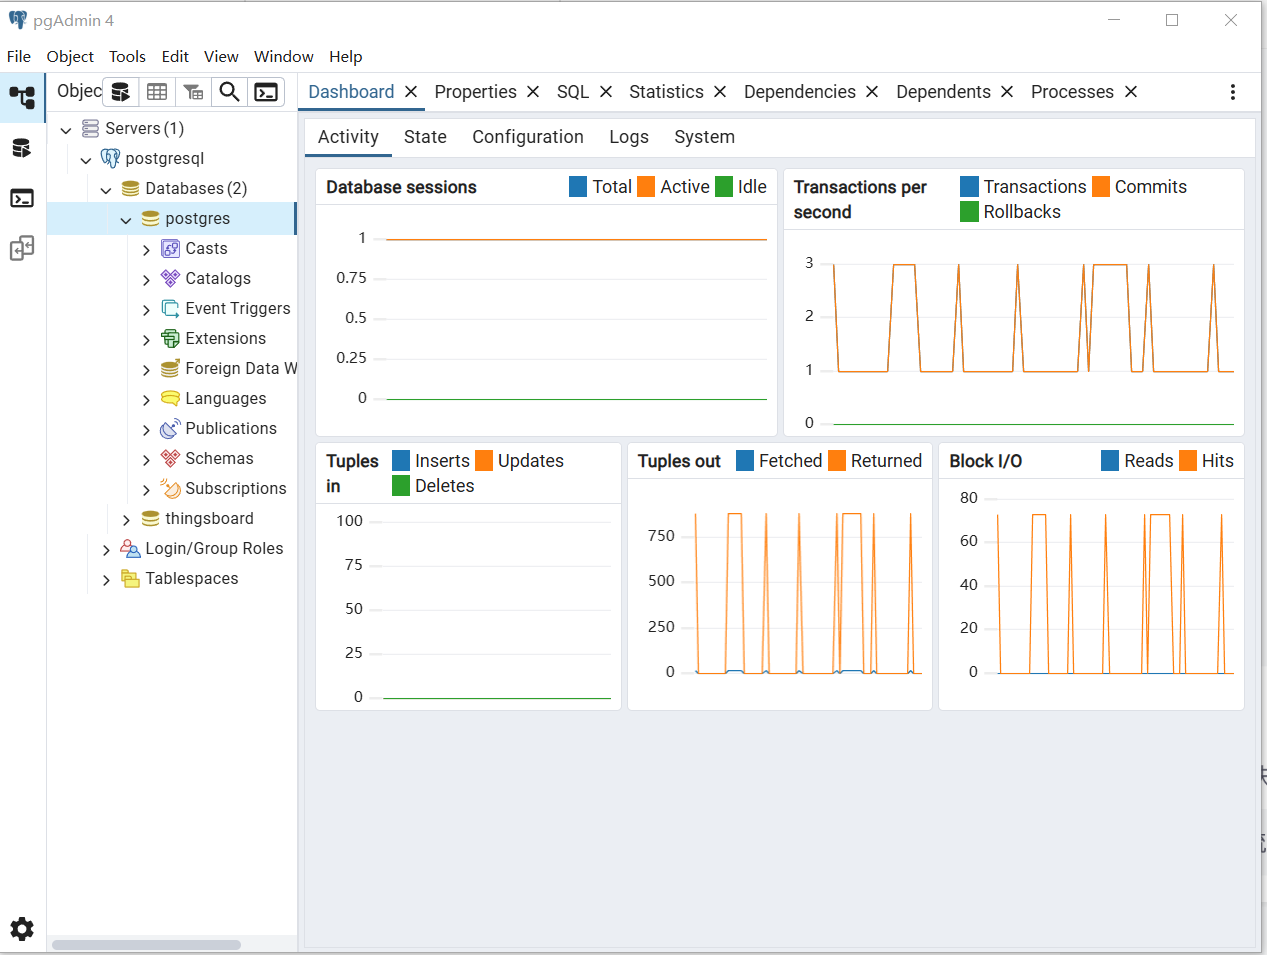Image resolution: width=1267 pixels, height=955 pixels.
Task: Click the Login/Group Roles icon
Action: (x=131, y=548)
